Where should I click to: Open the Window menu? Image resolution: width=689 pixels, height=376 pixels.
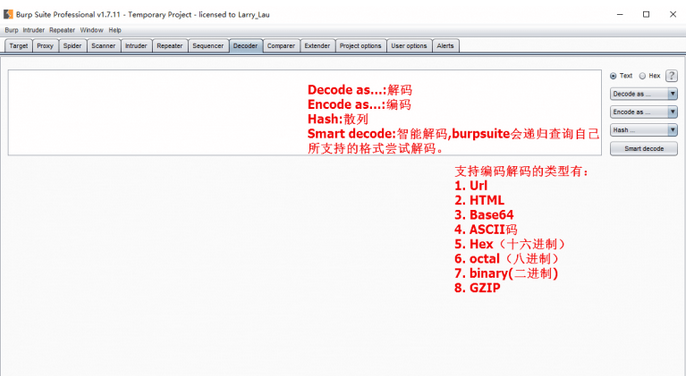pyautogui.click(x=91, y=30)
